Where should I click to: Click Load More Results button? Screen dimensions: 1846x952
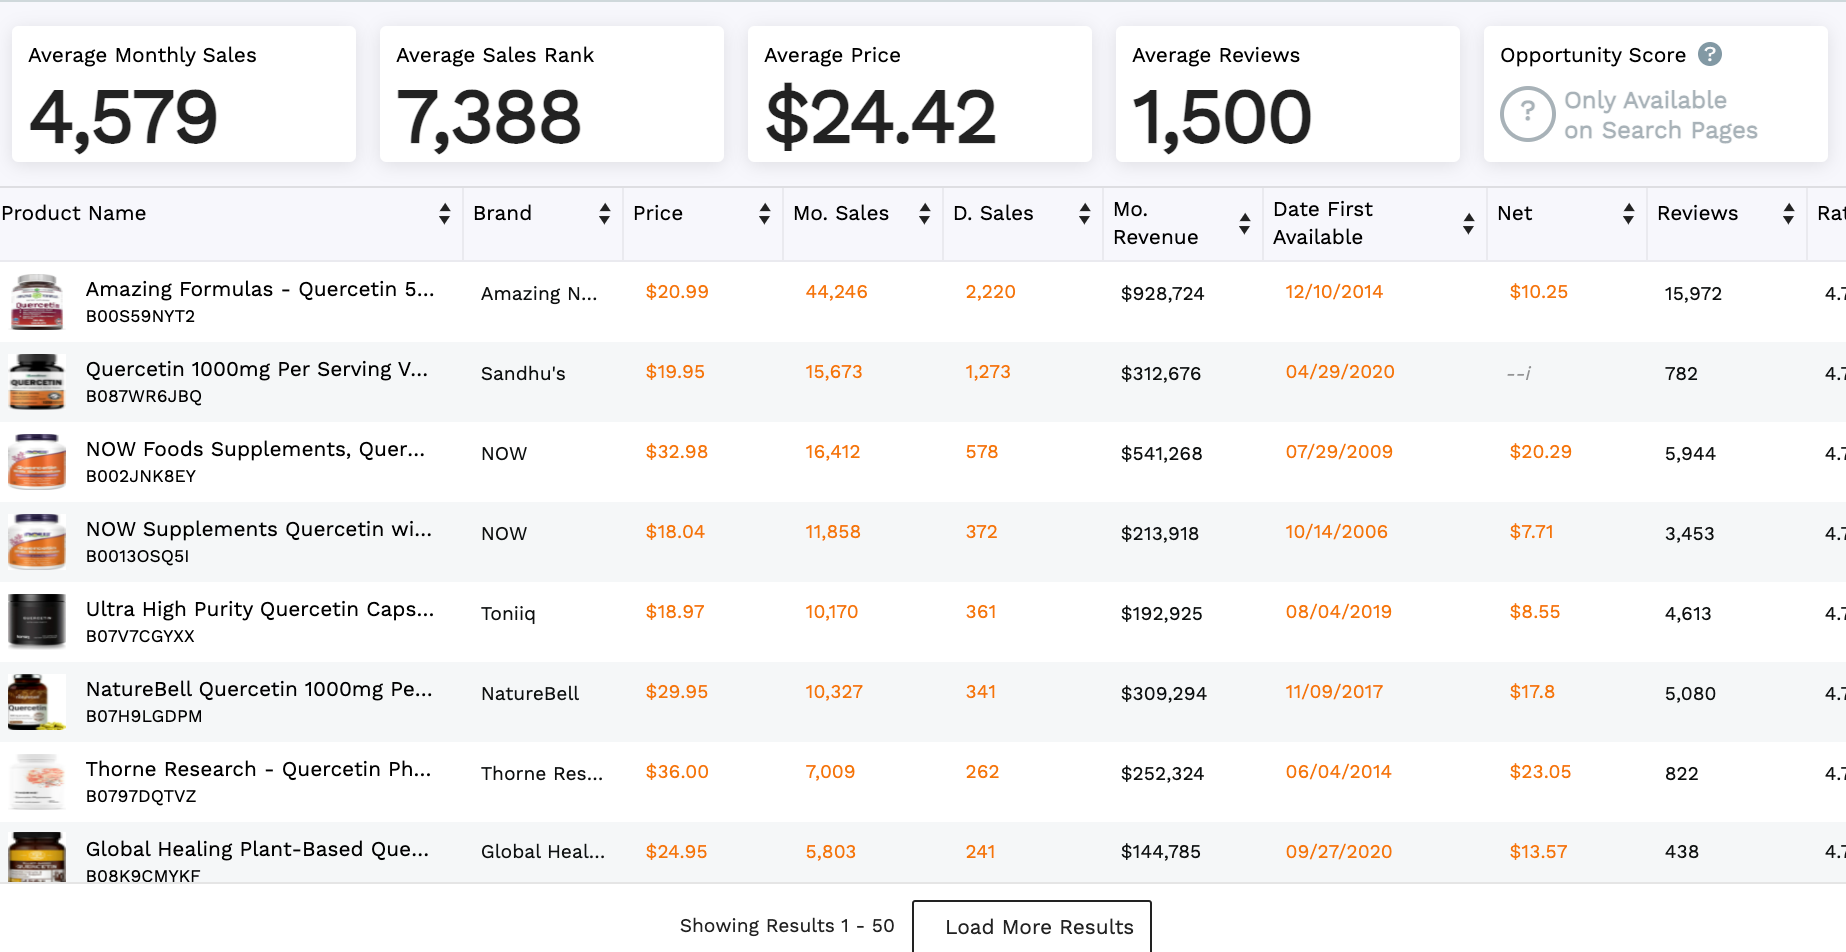coord(1032,926)
